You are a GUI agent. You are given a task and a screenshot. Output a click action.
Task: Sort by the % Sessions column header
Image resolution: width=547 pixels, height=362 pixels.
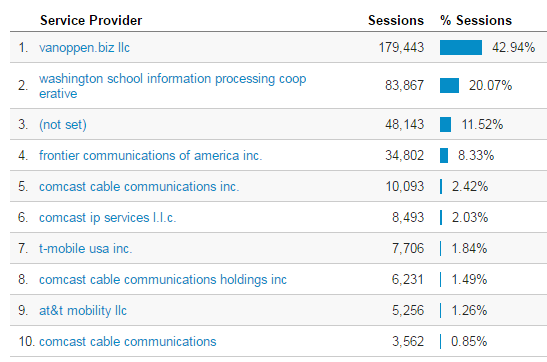[476, 21]
